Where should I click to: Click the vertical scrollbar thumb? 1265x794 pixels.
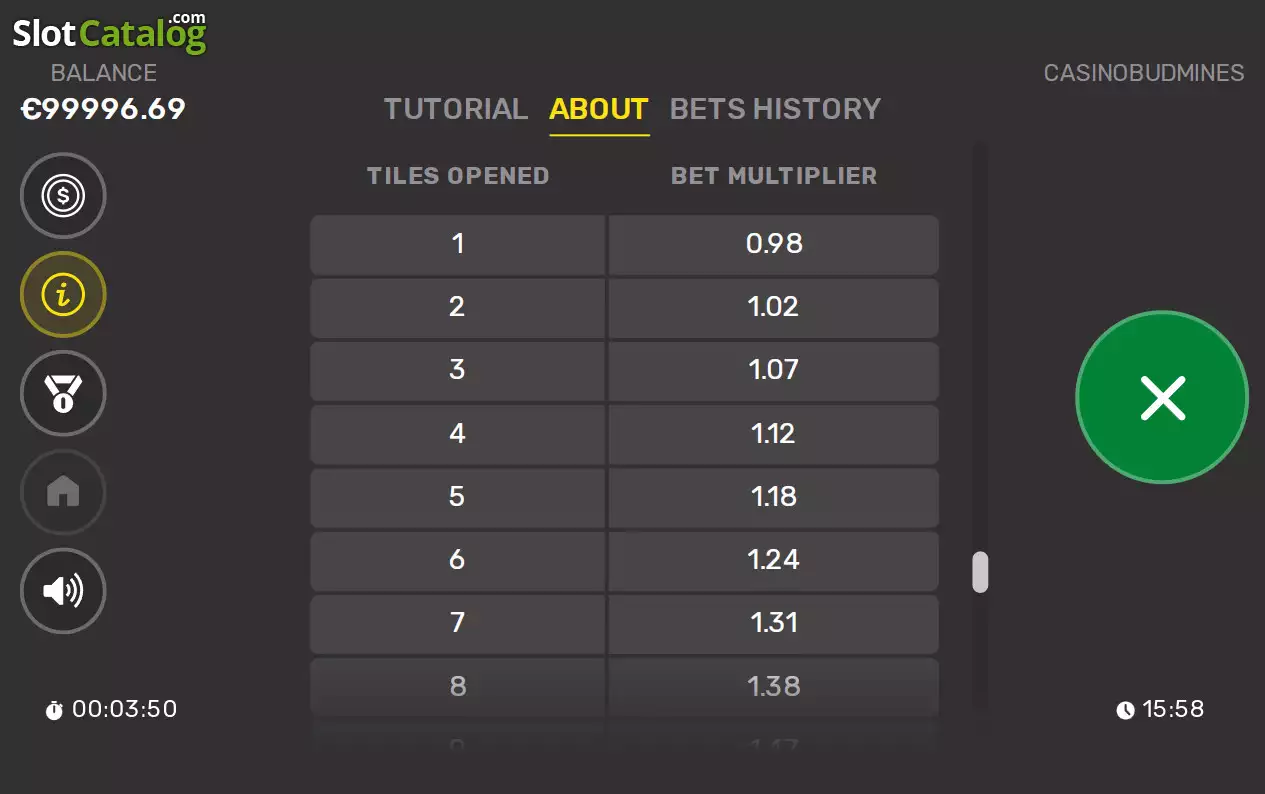pyautogui.click(x=980, y=572)
